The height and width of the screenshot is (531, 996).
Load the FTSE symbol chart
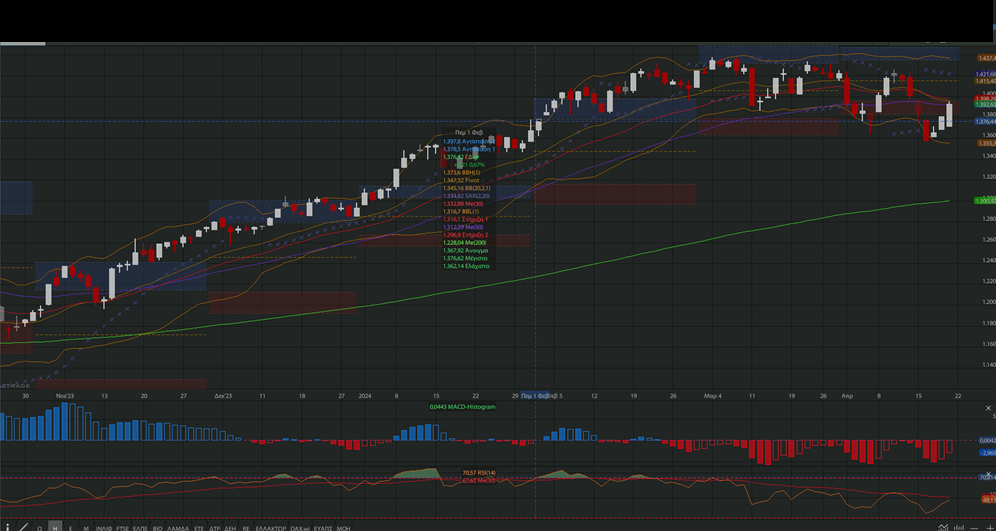123,528
